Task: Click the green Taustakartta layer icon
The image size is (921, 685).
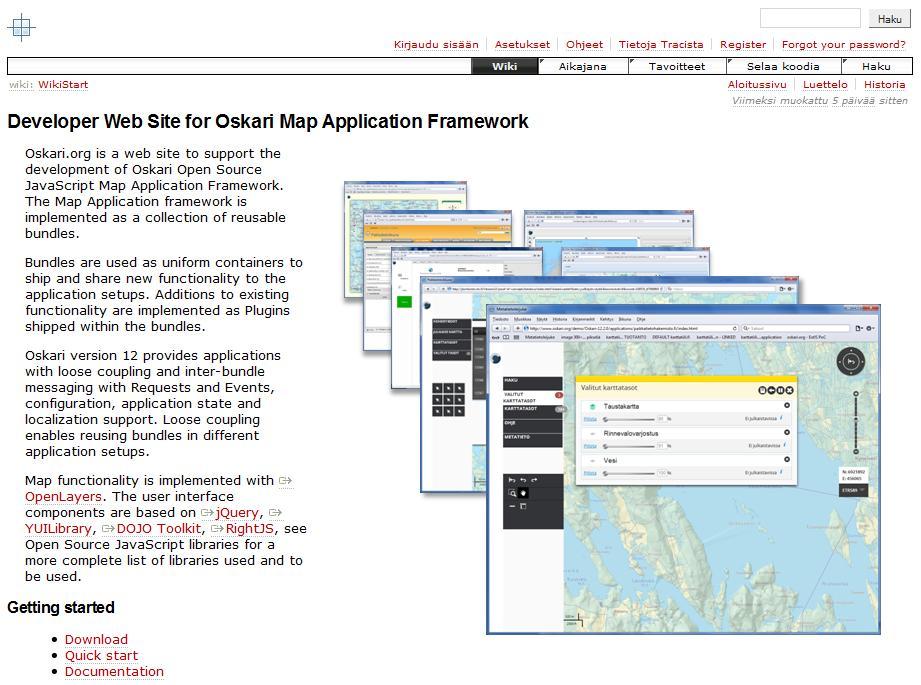Action: click(592, 407)
